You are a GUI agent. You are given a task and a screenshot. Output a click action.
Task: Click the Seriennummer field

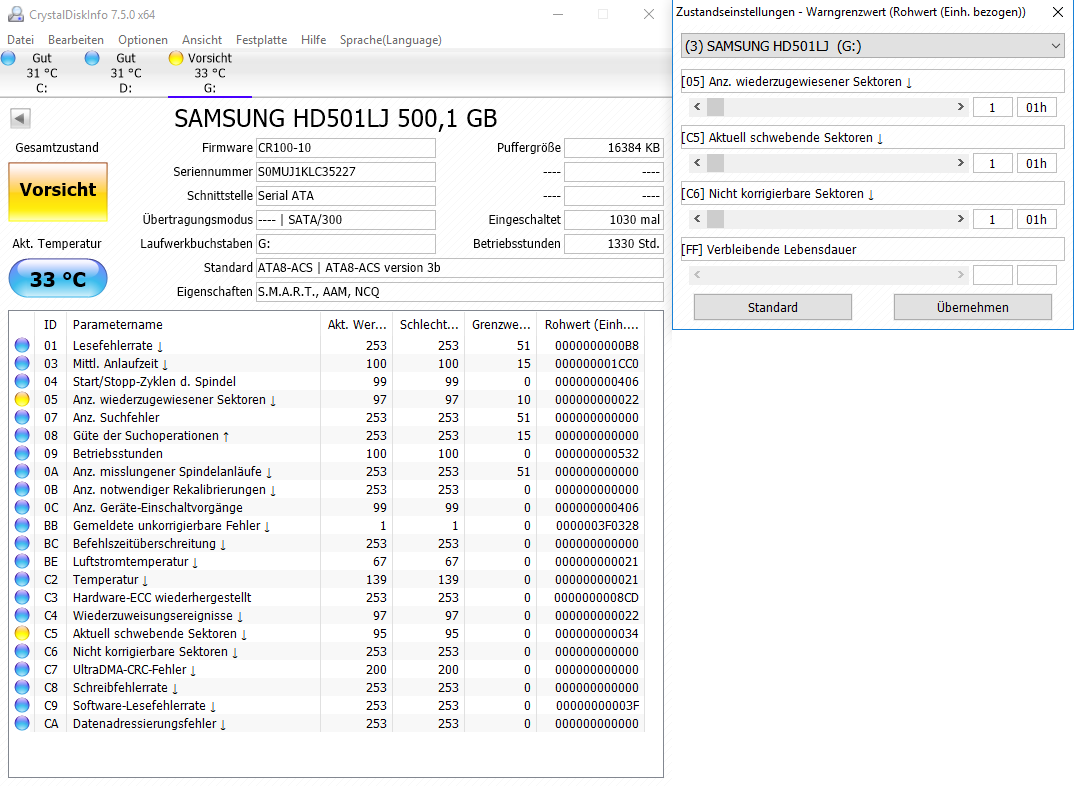point(346,172)
